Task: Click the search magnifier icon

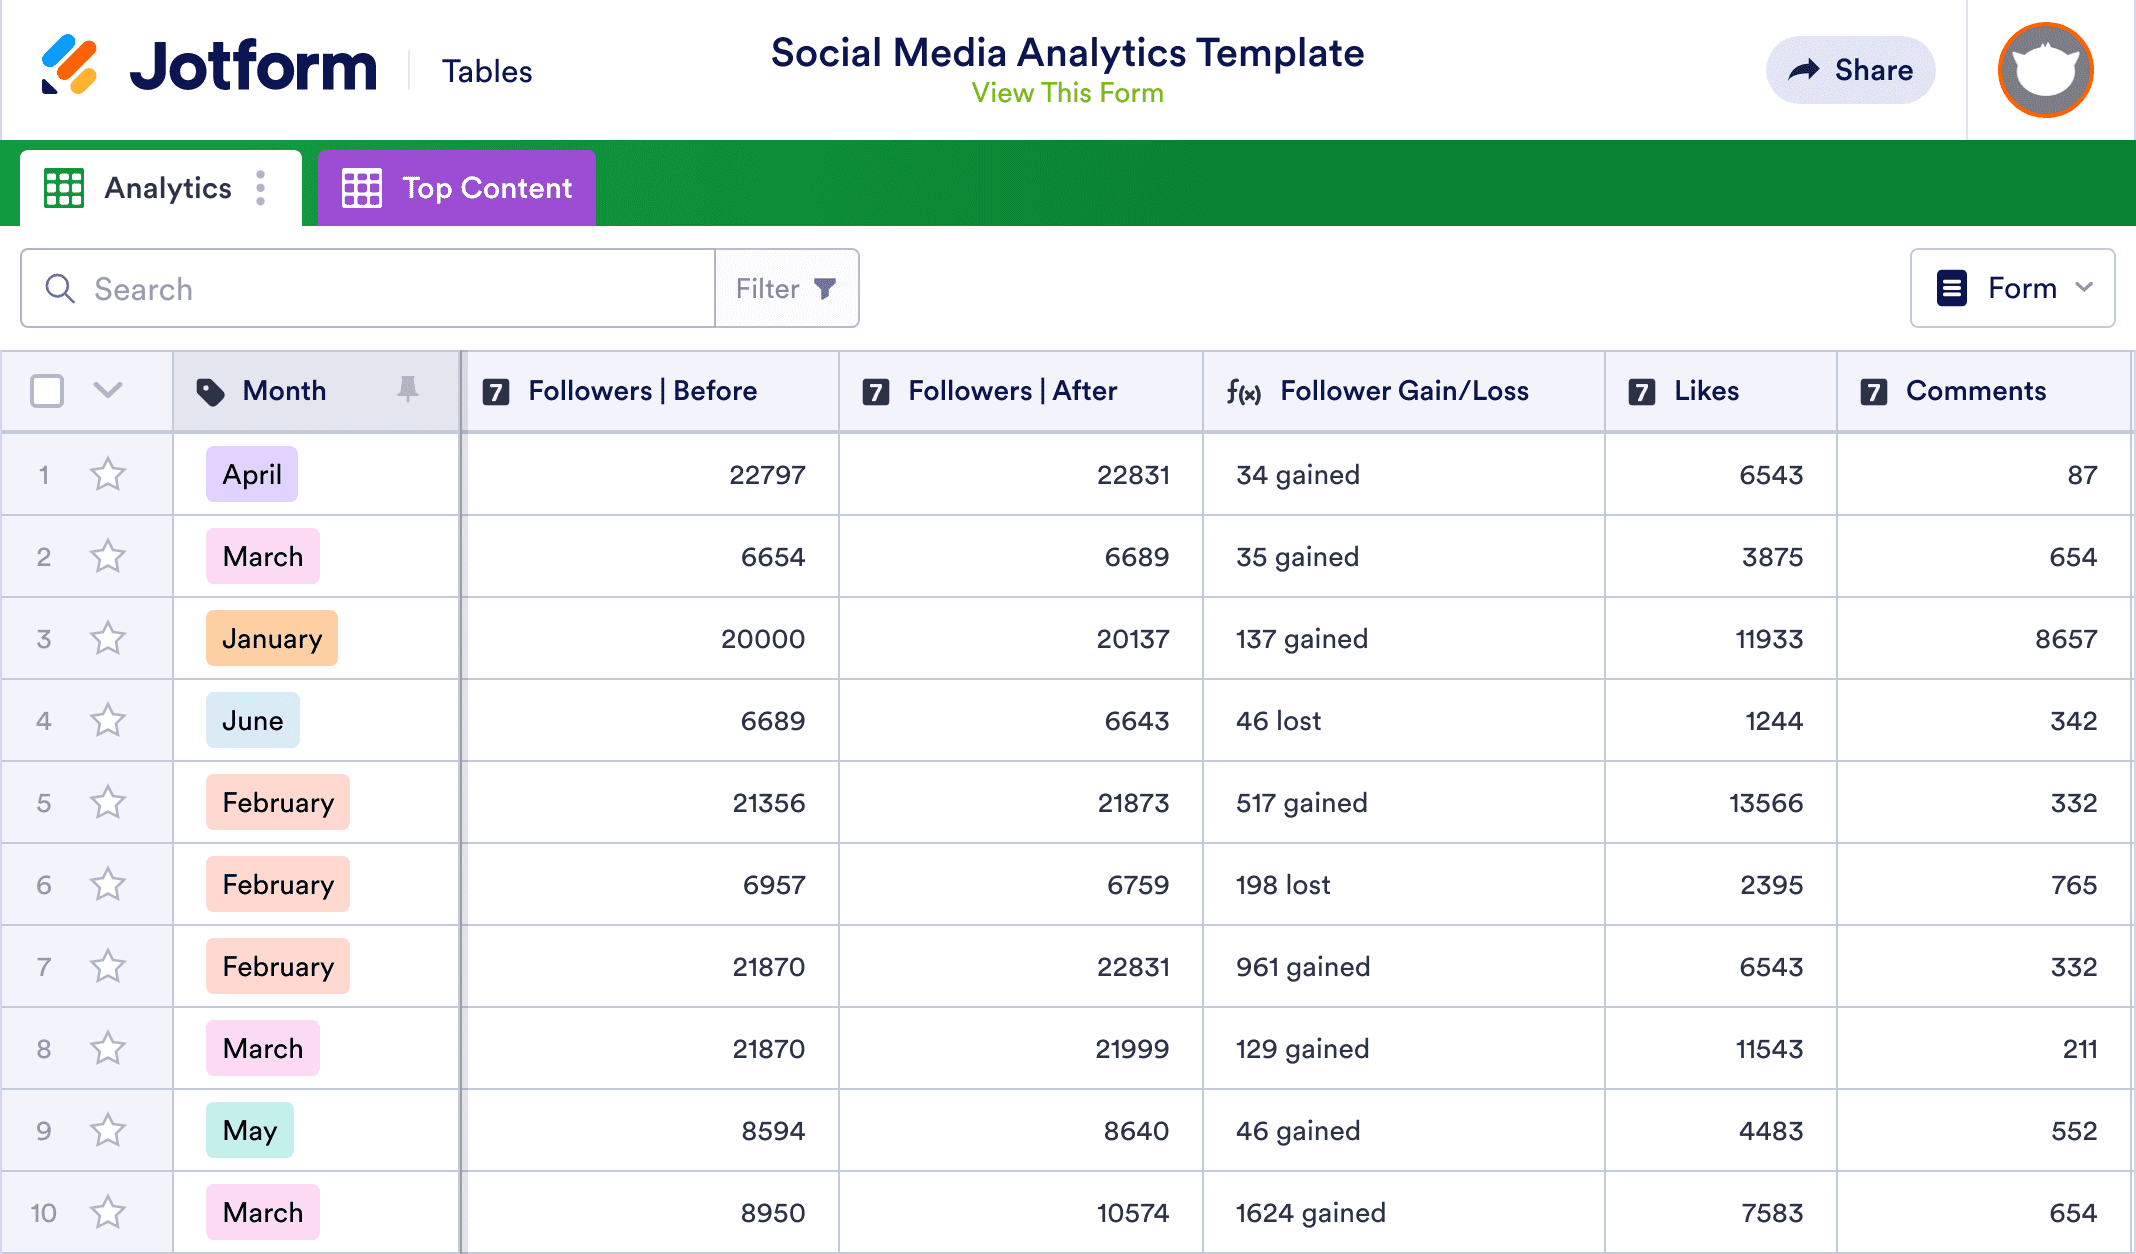Action: [x=60, y=288]
